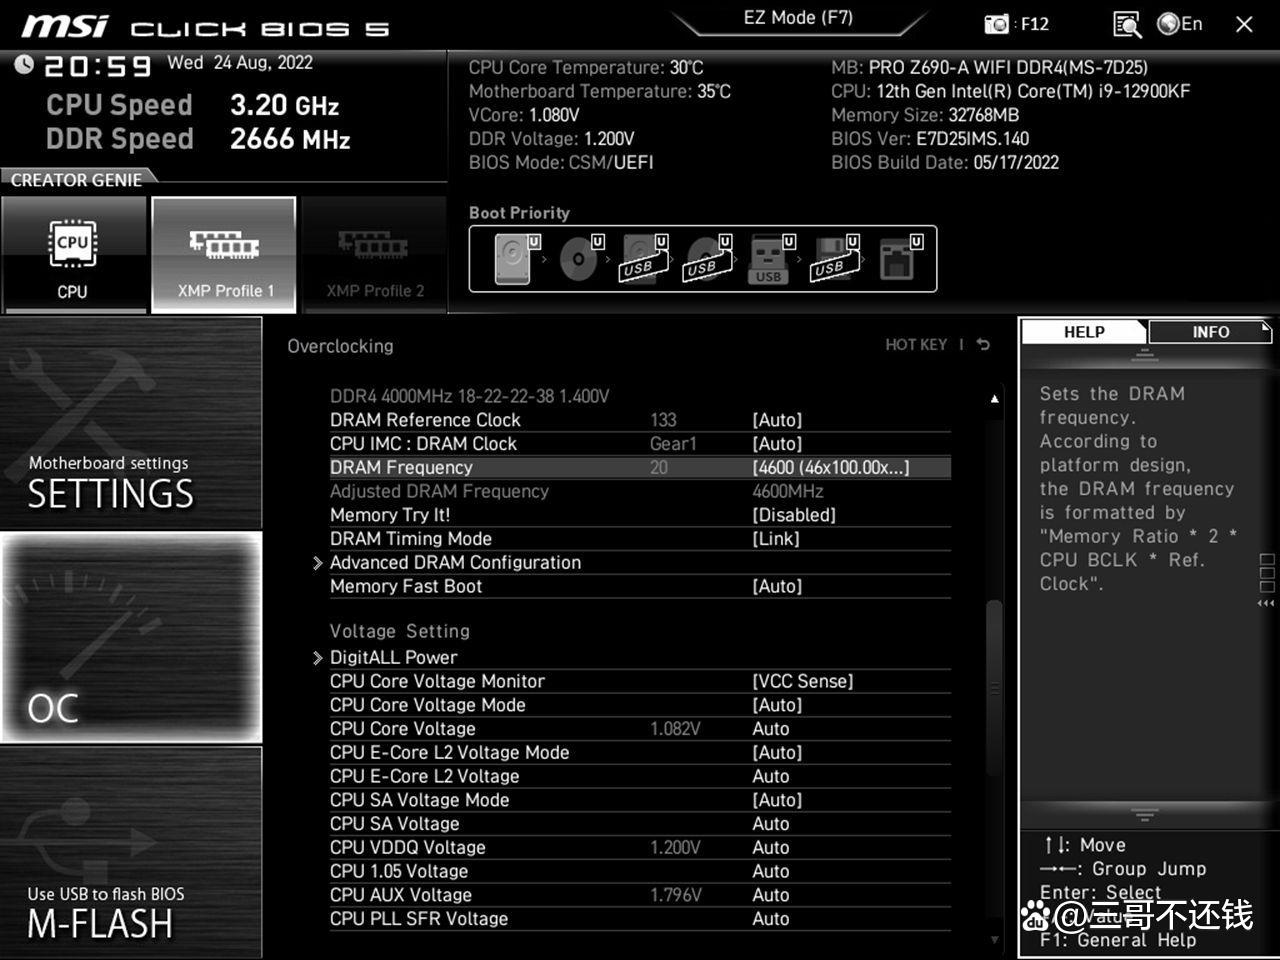Select the first hard disk boot device icon
Viewport: 1280px width, 960px height.
514,259
